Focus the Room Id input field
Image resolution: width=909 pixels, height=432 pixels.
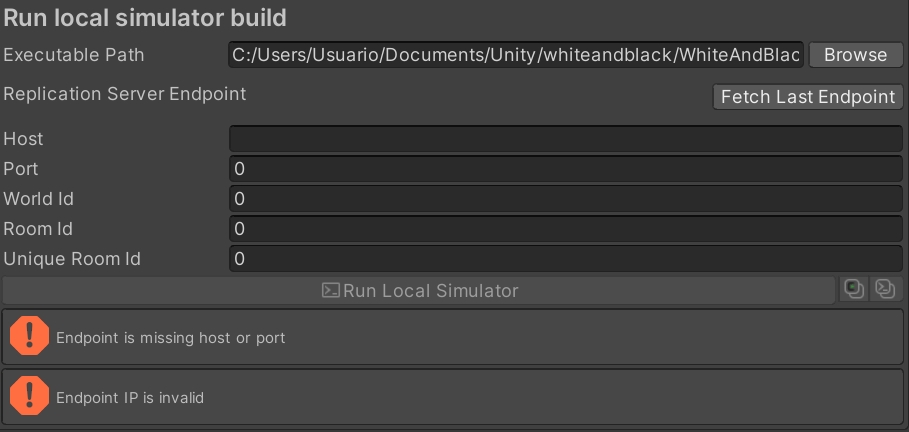(565, 229)
